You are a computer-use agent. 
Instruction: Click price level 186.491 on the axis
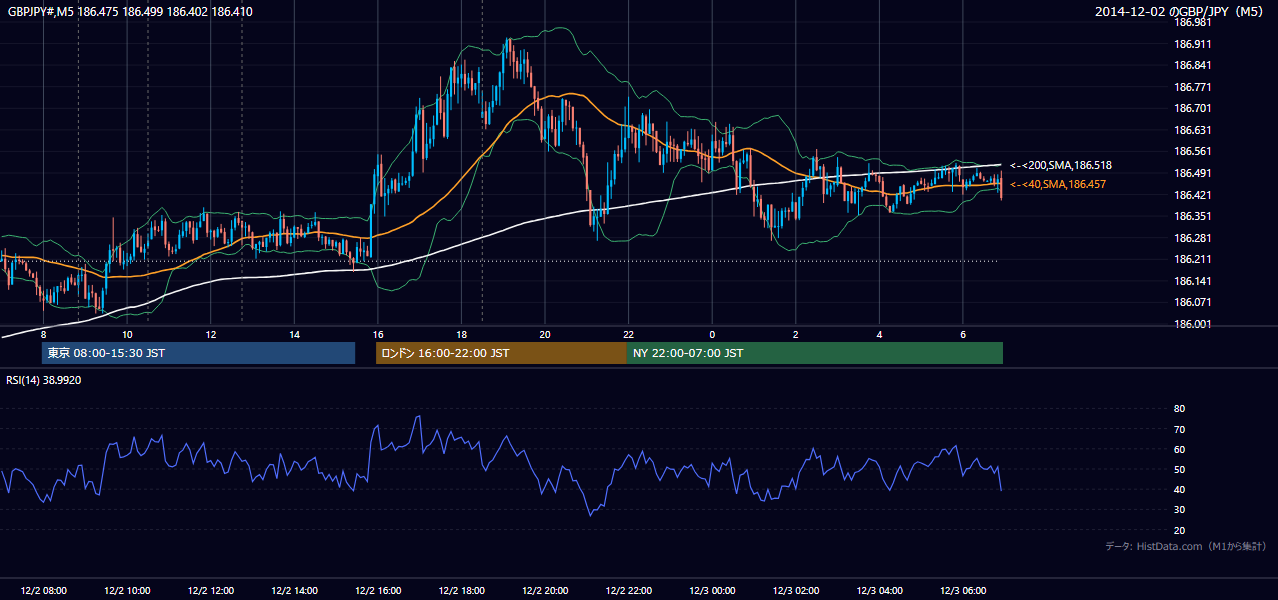click(1193, 173)
